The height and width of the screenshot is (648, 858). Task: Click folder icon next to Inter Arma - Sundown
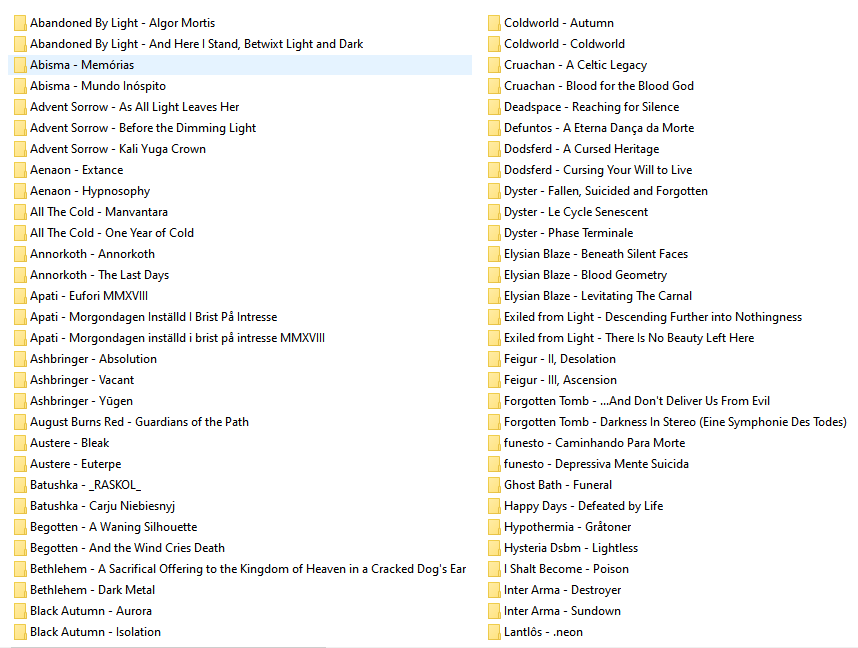[494, 611]
